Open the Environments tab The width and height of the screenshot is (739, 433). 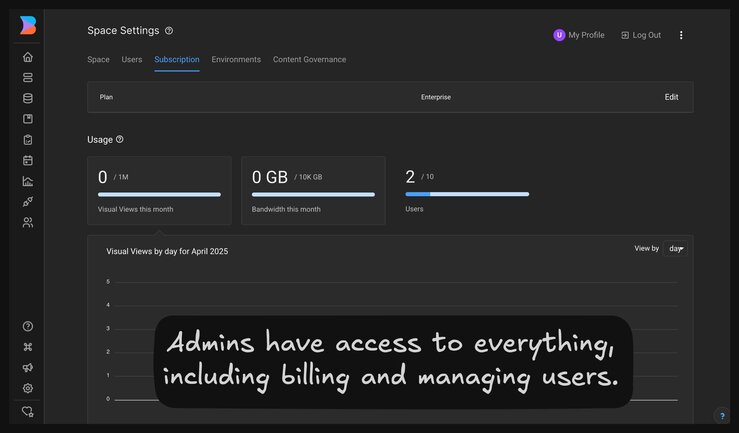pos(236,59)
